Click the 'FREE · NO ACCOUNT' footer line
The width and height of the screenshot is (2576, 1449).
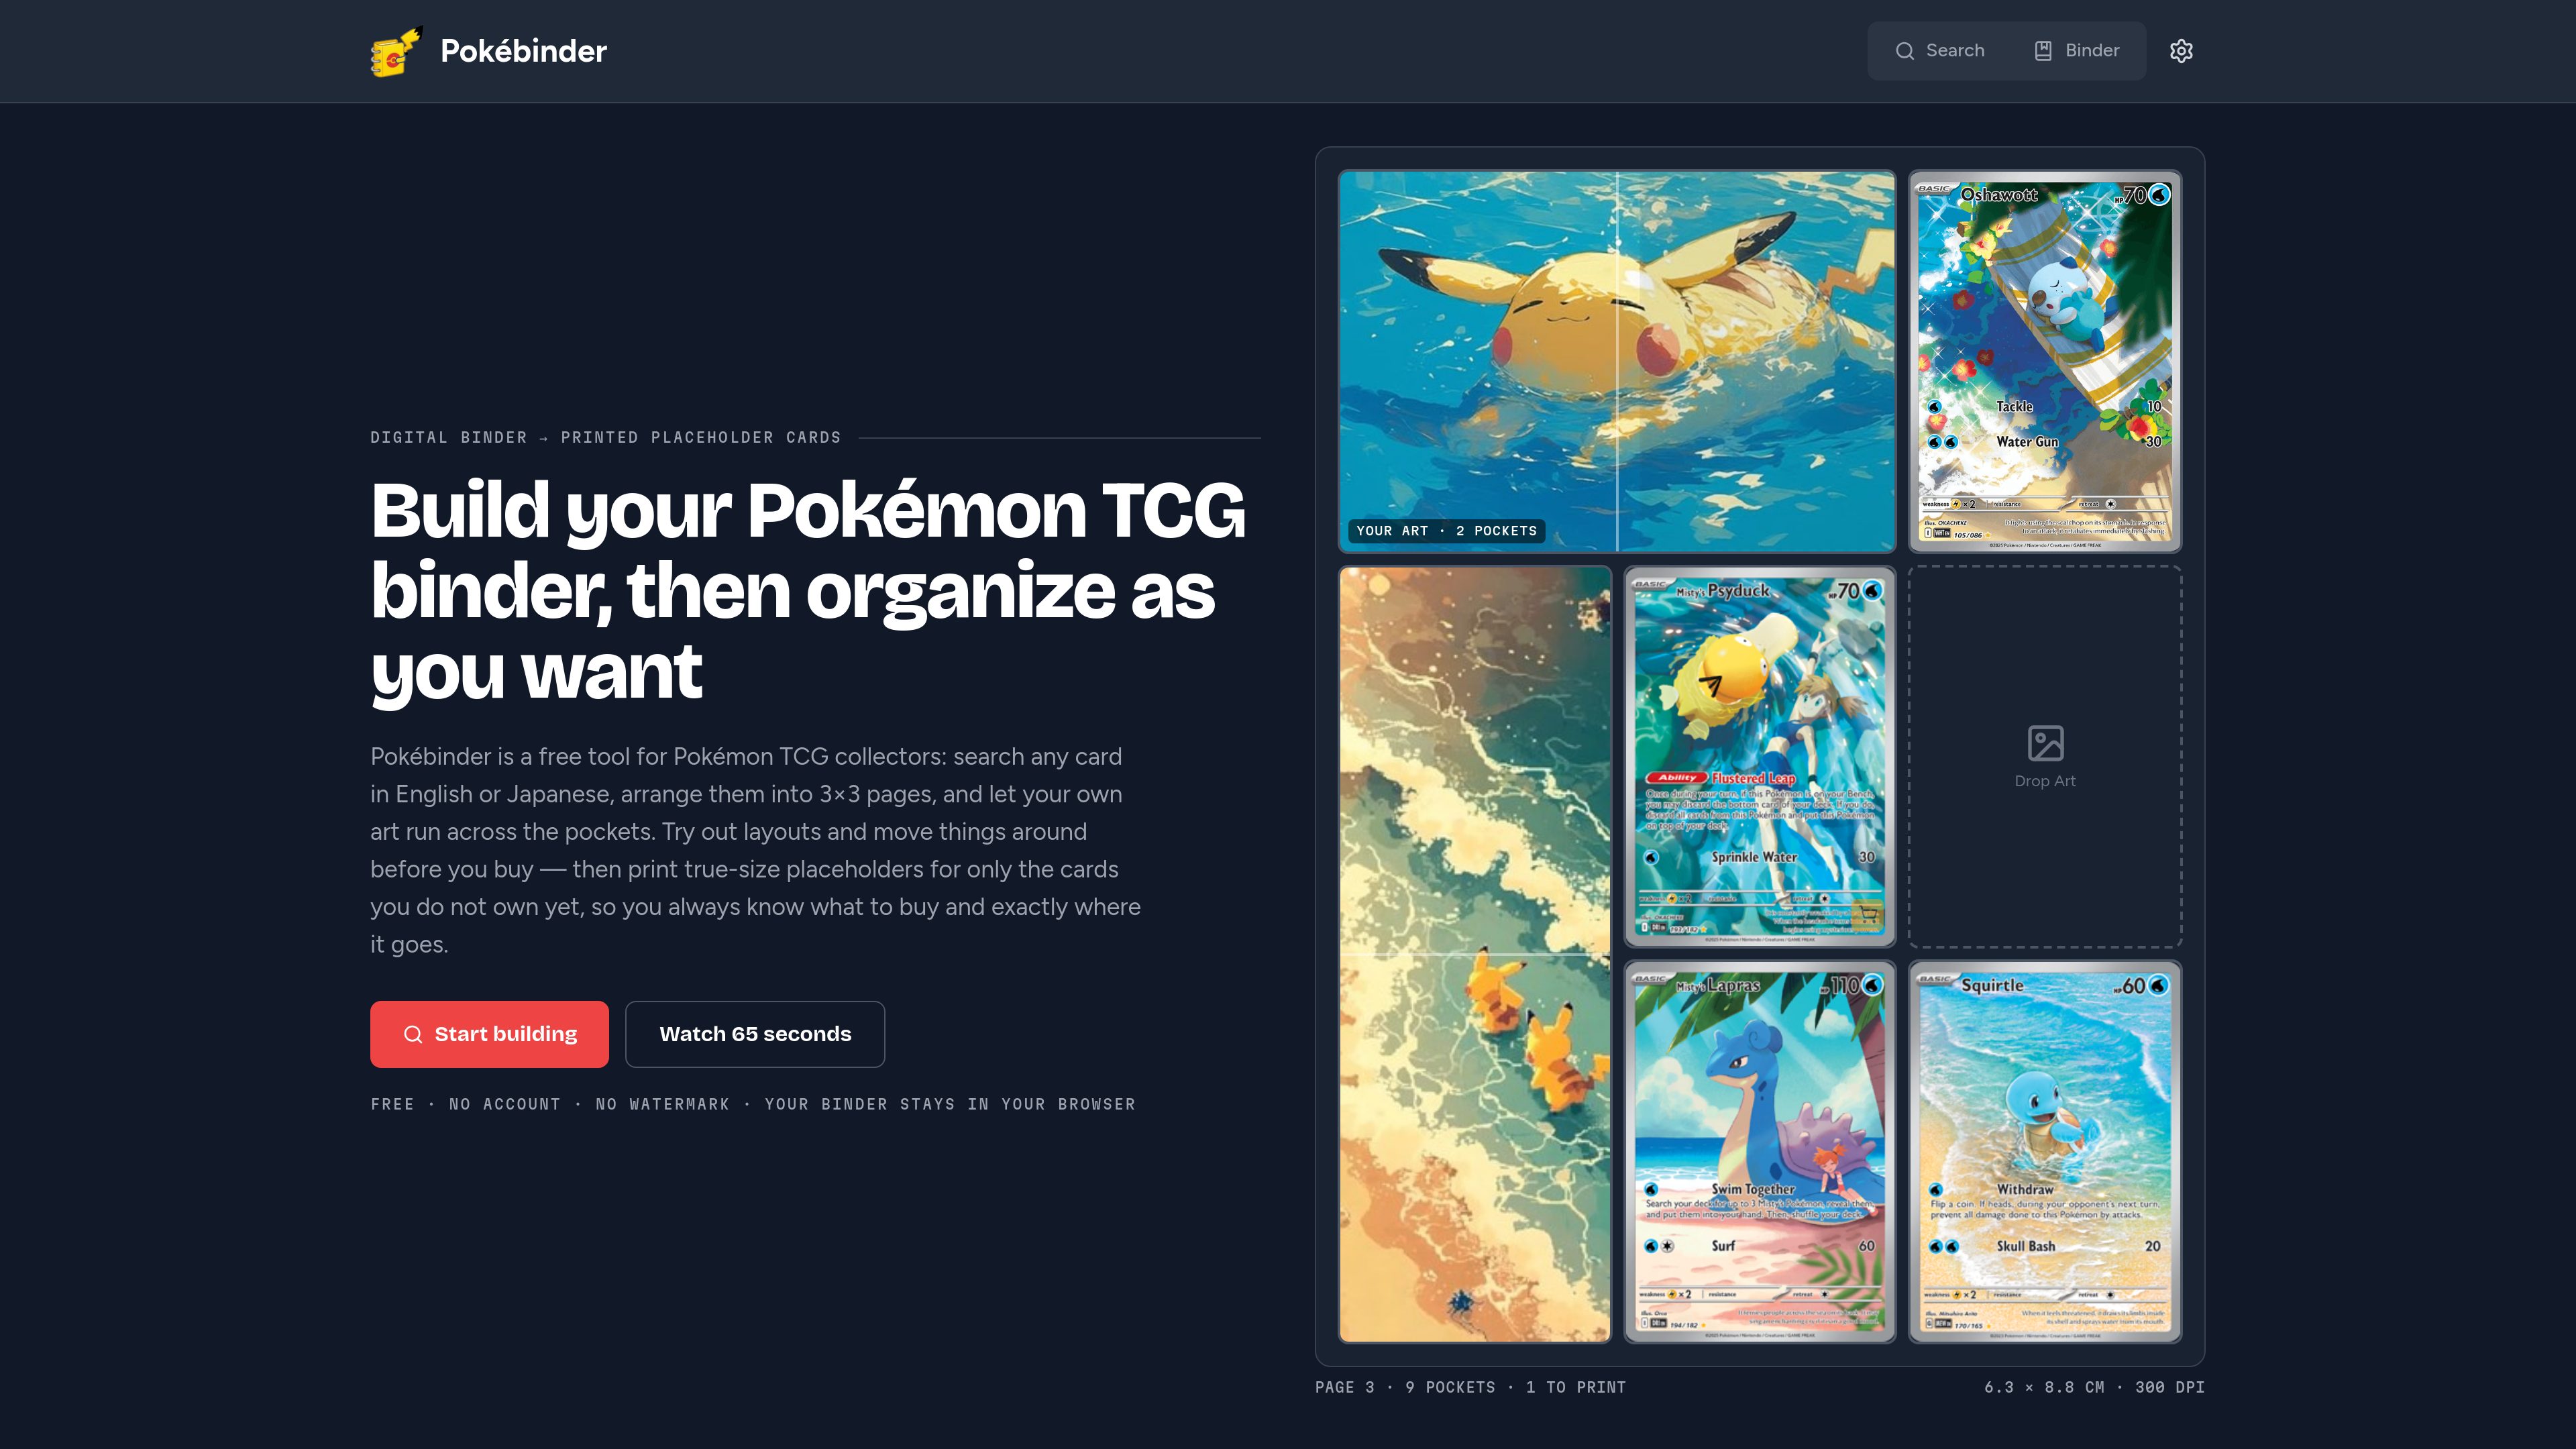[x=753, y=1104]
